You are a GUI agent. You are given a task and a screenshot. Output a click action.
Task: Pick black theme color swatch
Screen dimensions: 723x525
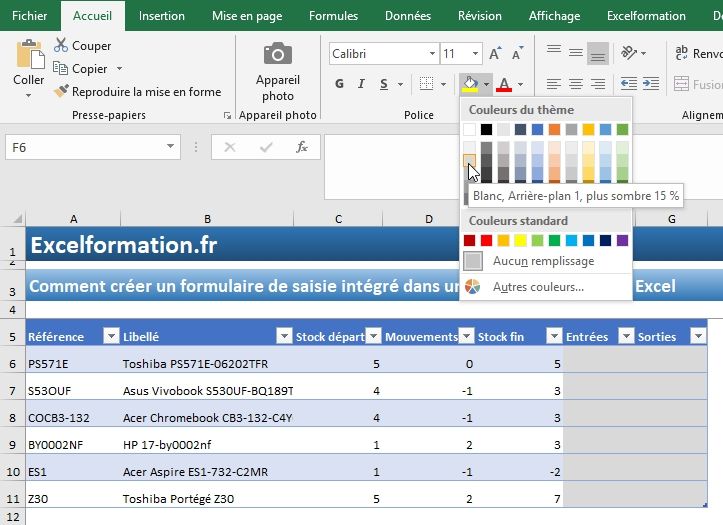[x=486, y=130]
